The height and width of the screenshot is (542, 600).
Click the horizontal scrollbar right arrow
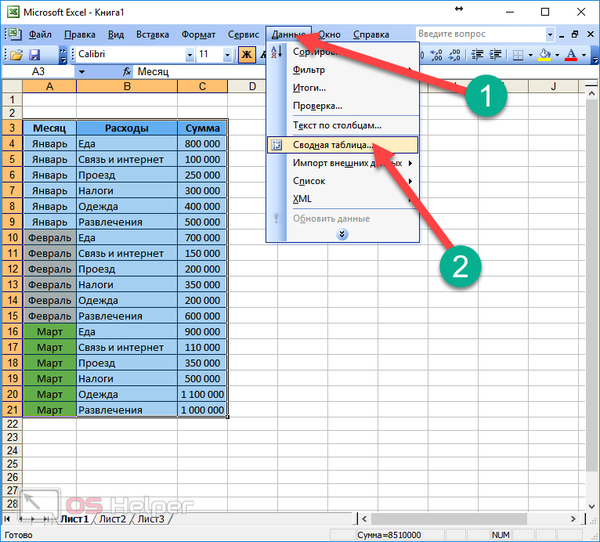pyautogui.click(x=573, y=519)
